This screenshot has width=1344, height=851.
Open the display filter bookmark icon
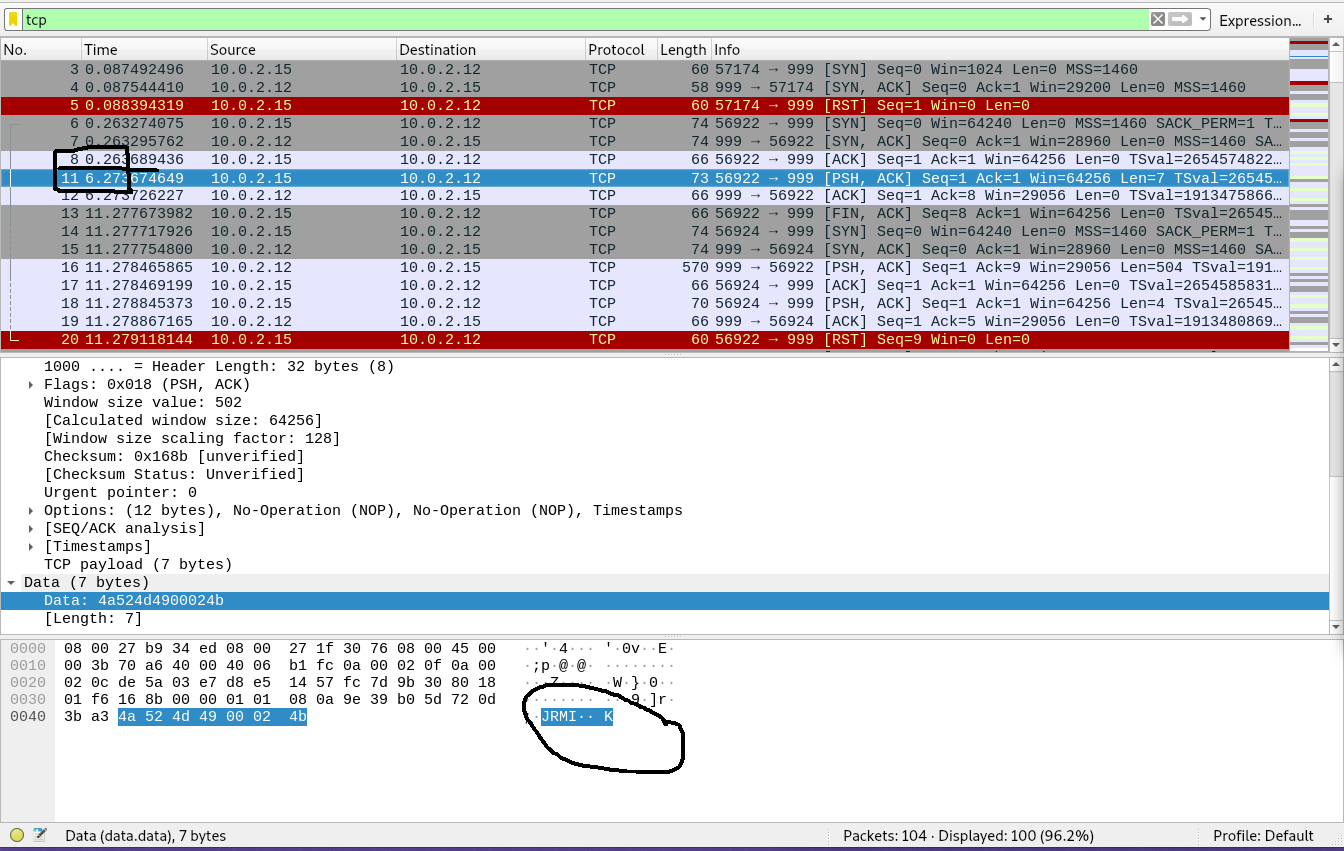pyautogui.click(x=13, y=19)
